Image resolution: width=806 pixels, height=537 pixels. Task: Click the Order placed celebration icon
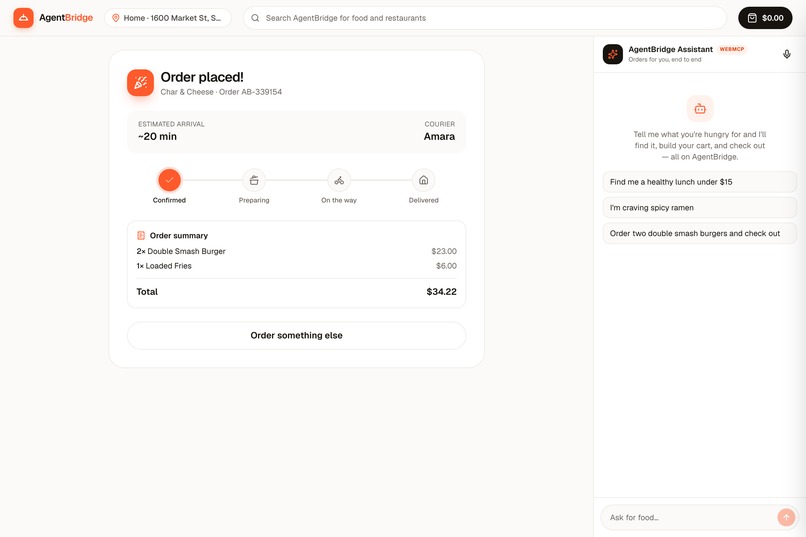(140, 83)
